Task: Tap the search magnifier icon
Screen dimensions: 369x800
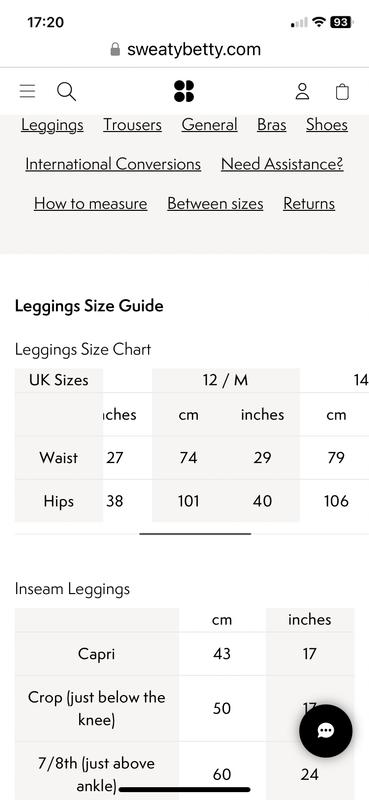Action: tap(66, 92)
